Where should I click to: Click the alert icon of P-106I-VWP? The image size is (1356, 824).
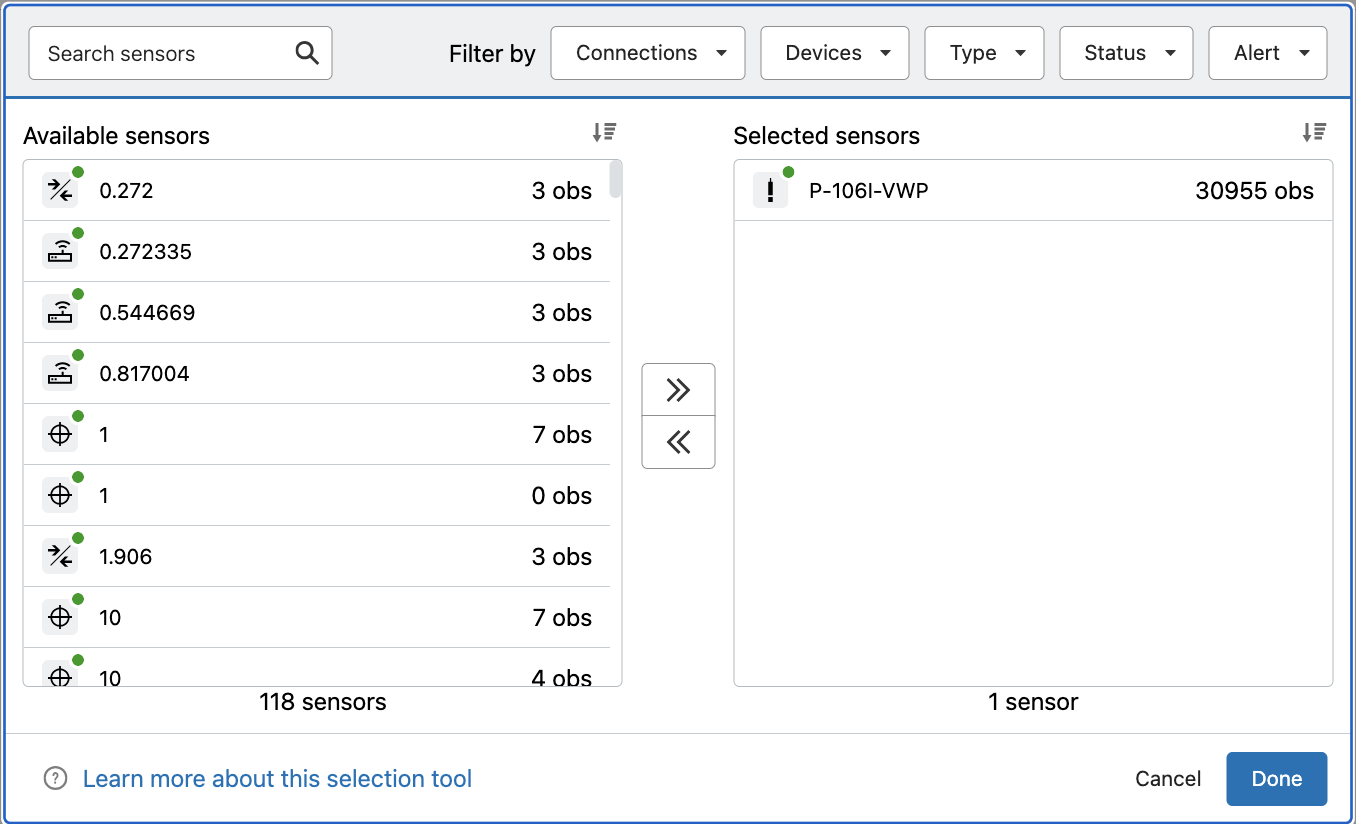(x=770, y=191)
